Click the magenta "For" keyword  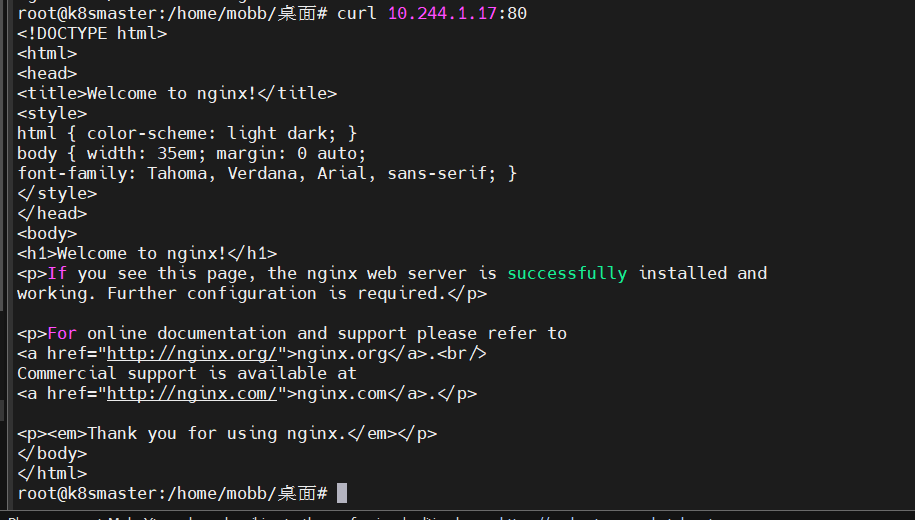[x=62, y=333]
